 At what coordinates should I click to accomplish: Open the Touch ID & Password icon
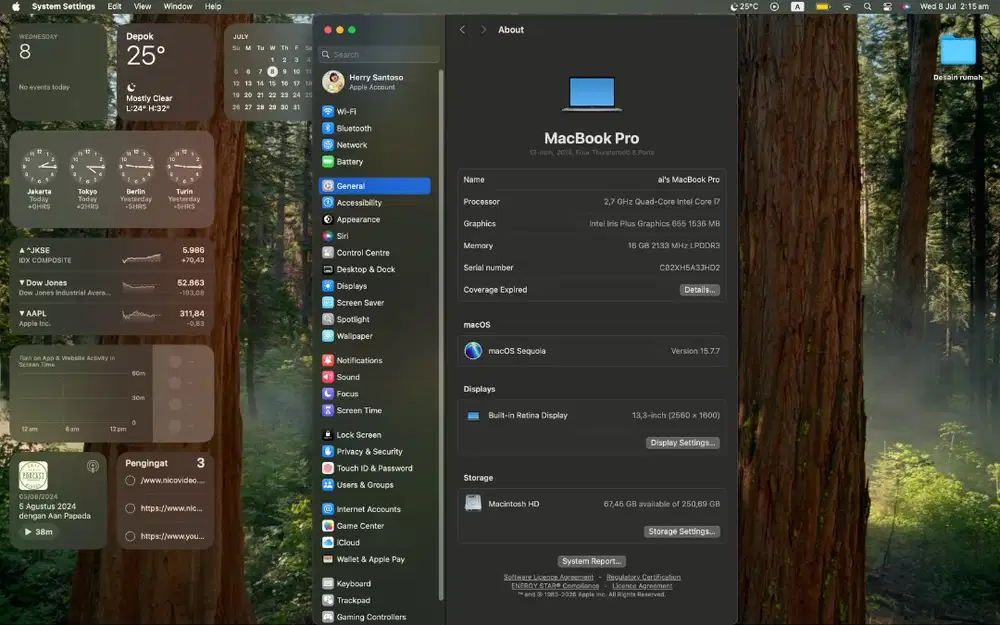tap(328, 468)
